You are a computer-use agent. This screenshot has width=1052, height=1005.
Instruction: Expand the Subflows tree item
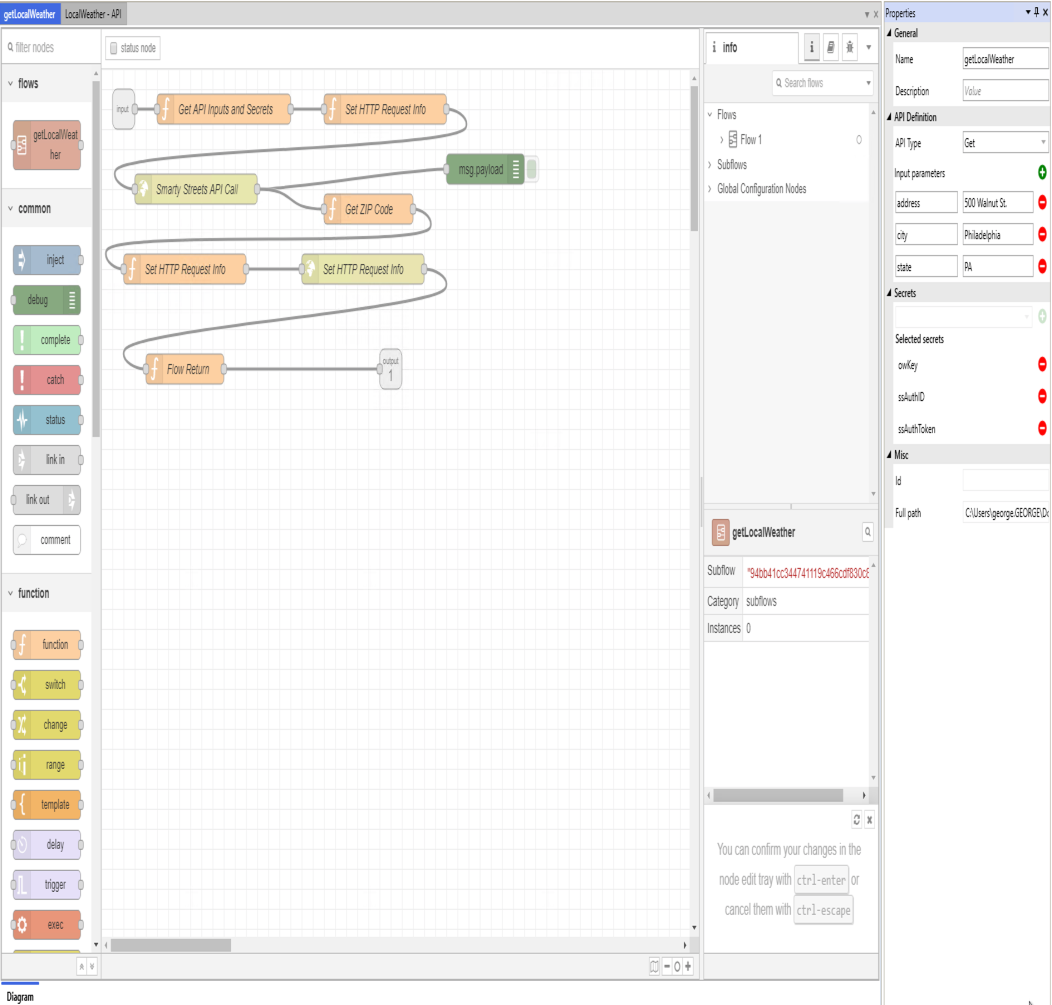(710, 165)
